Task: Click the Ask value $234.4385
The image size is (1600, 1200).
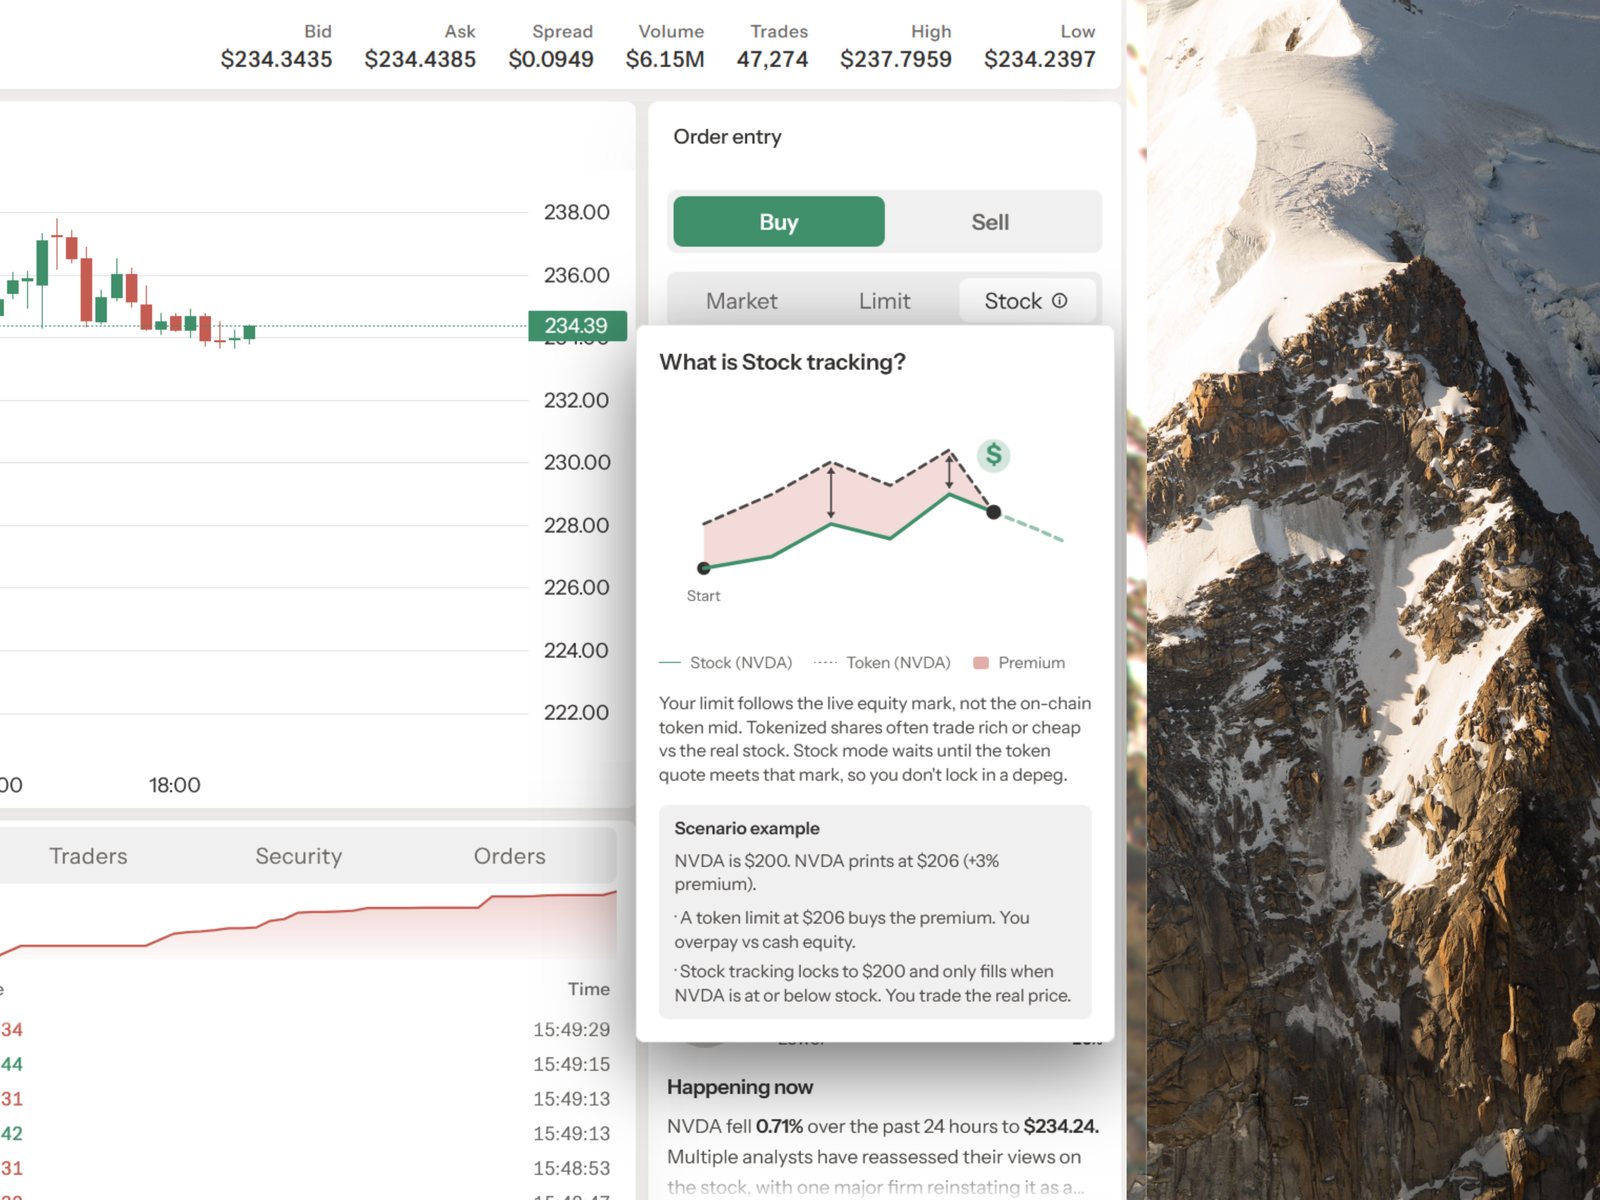Action: coord(420,59)
